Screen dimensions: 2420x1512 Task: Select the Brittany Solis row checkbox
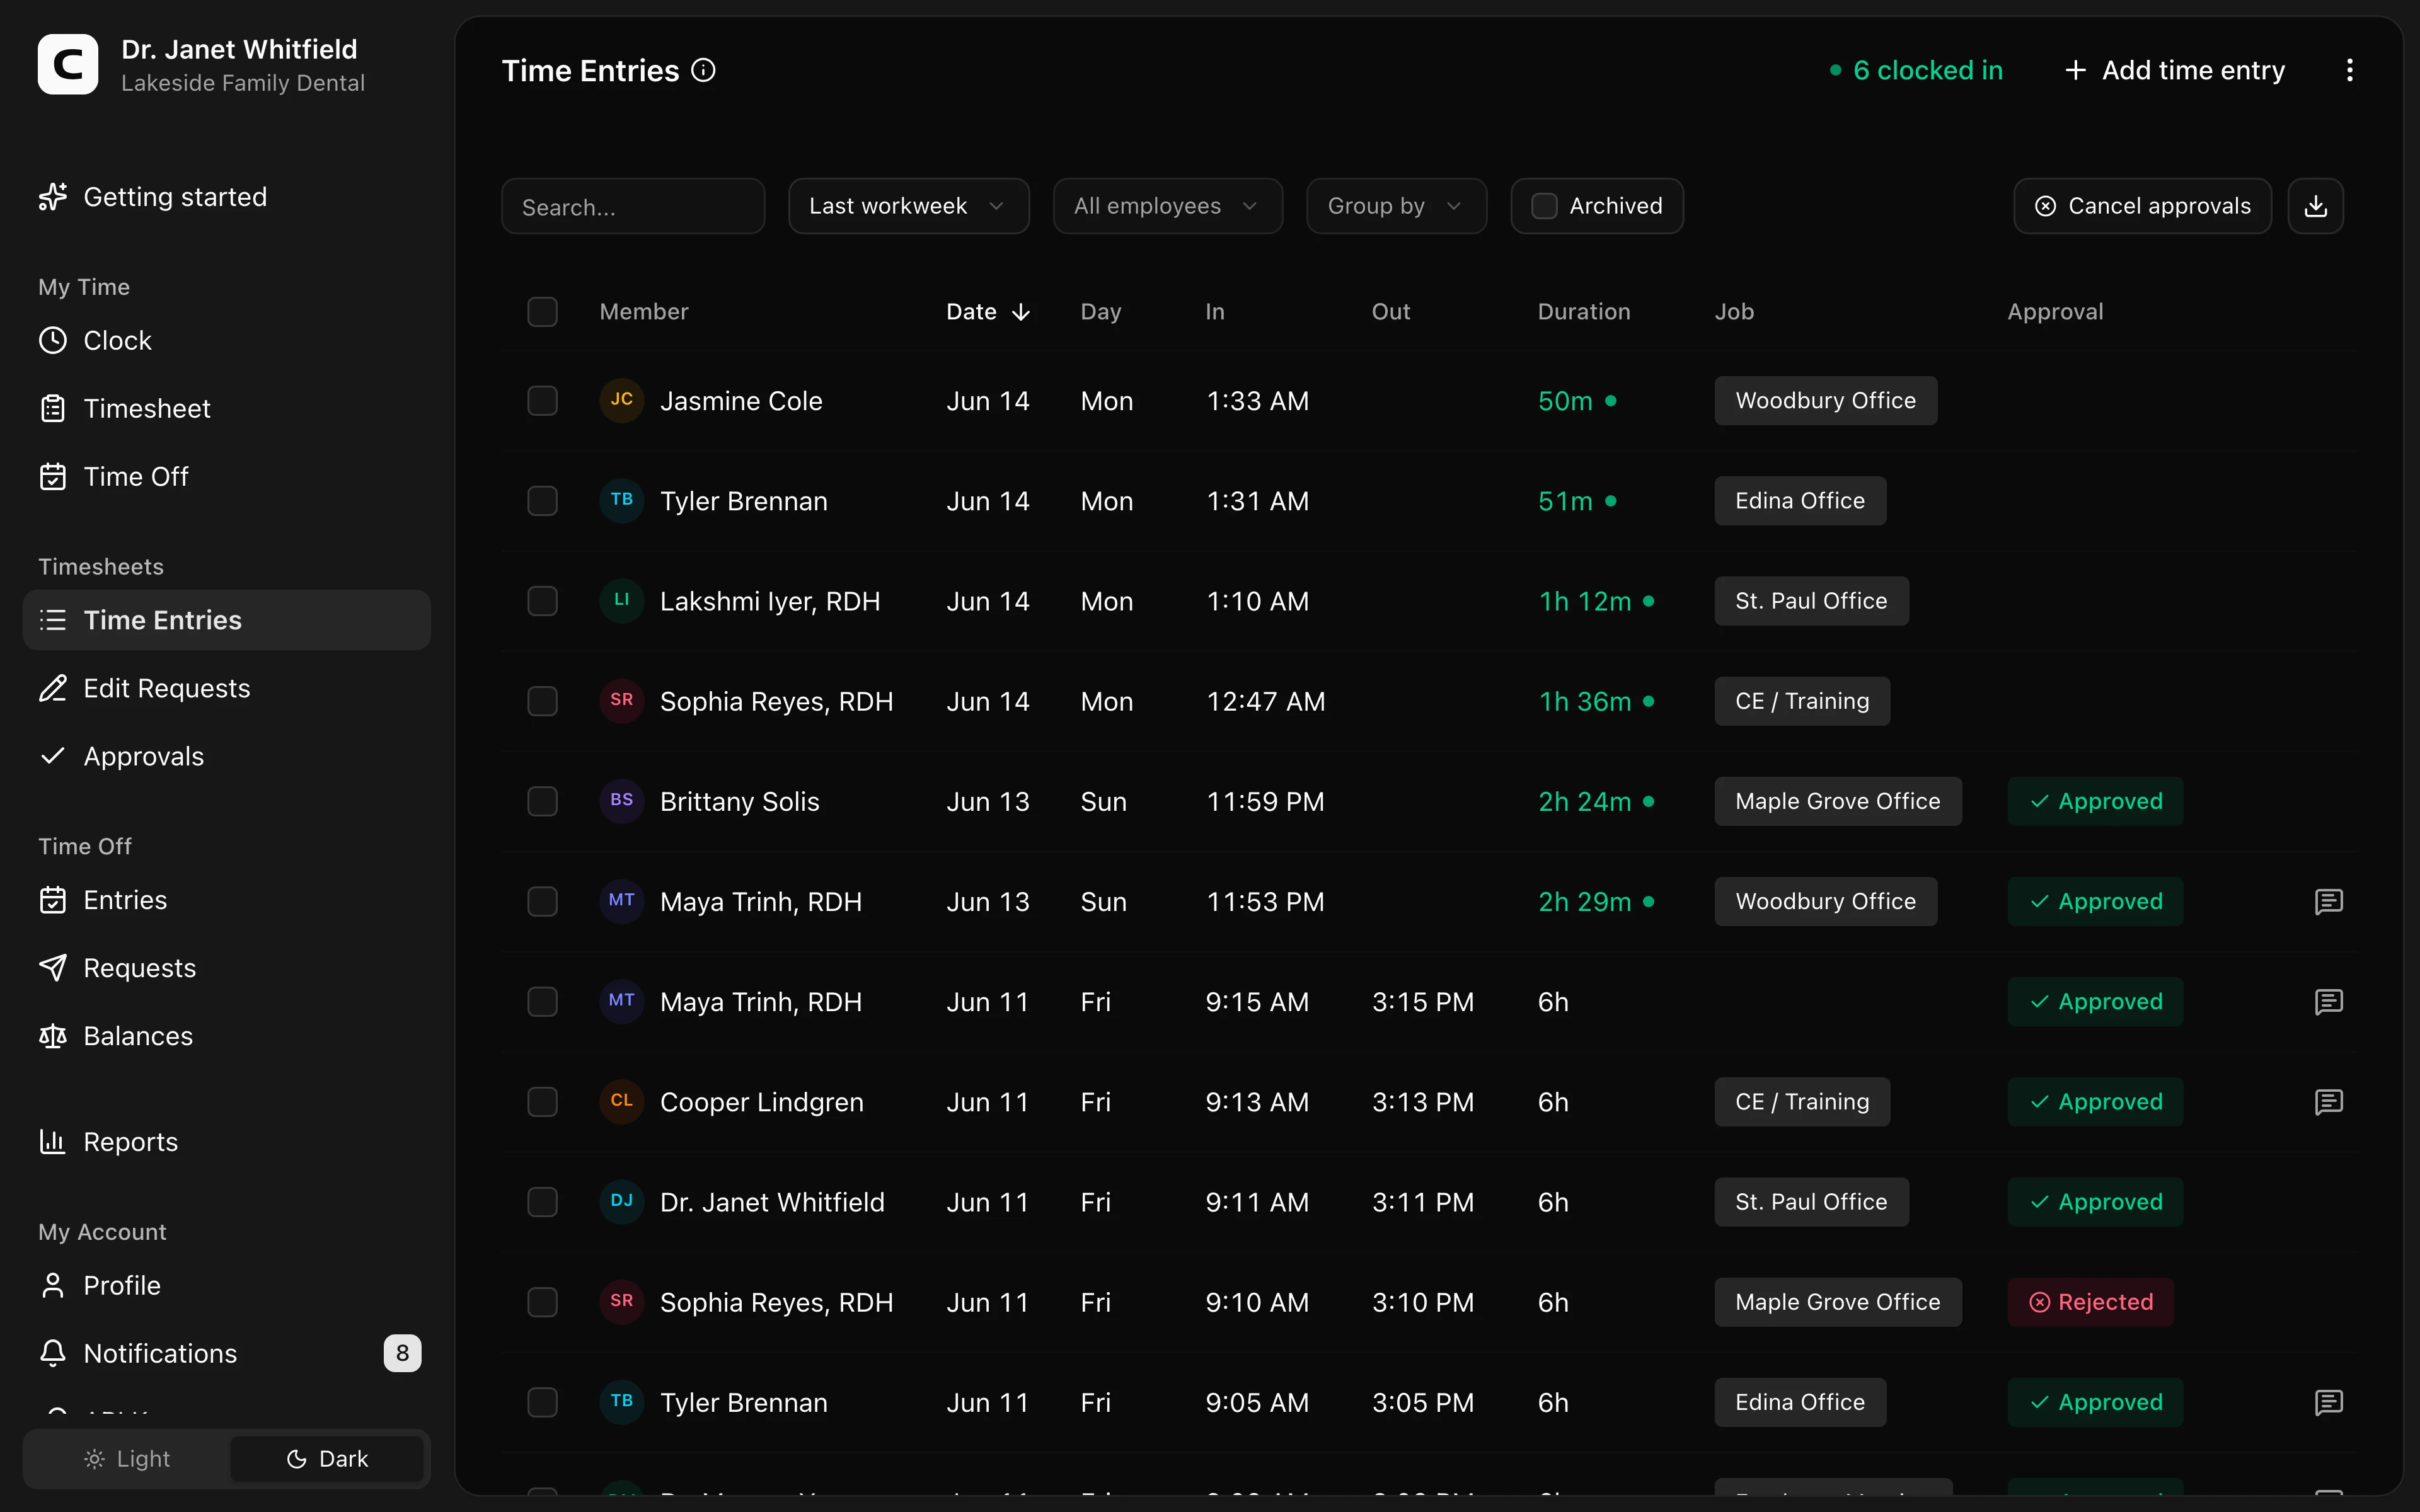pos(543,801)
